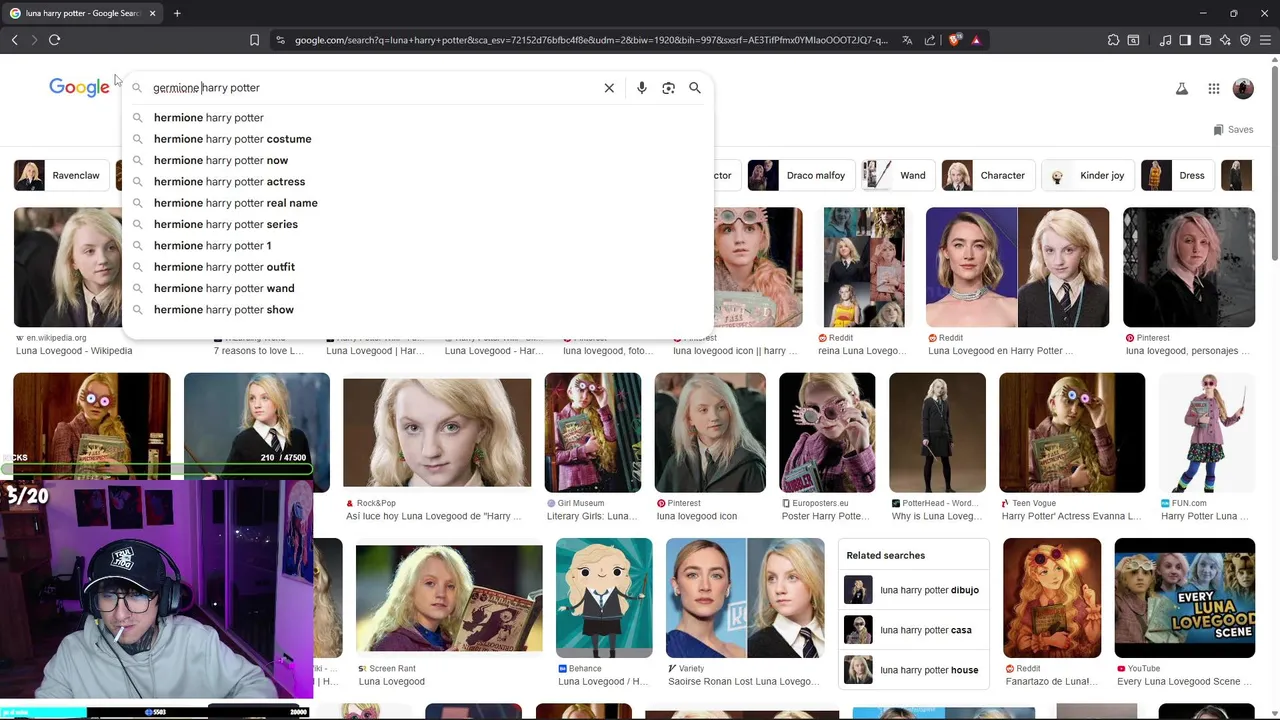Image resolution: width=1280 pixels, height=720 pixels.
Task: Open a new tab with the plus button
Action: [x=177, y=13]
